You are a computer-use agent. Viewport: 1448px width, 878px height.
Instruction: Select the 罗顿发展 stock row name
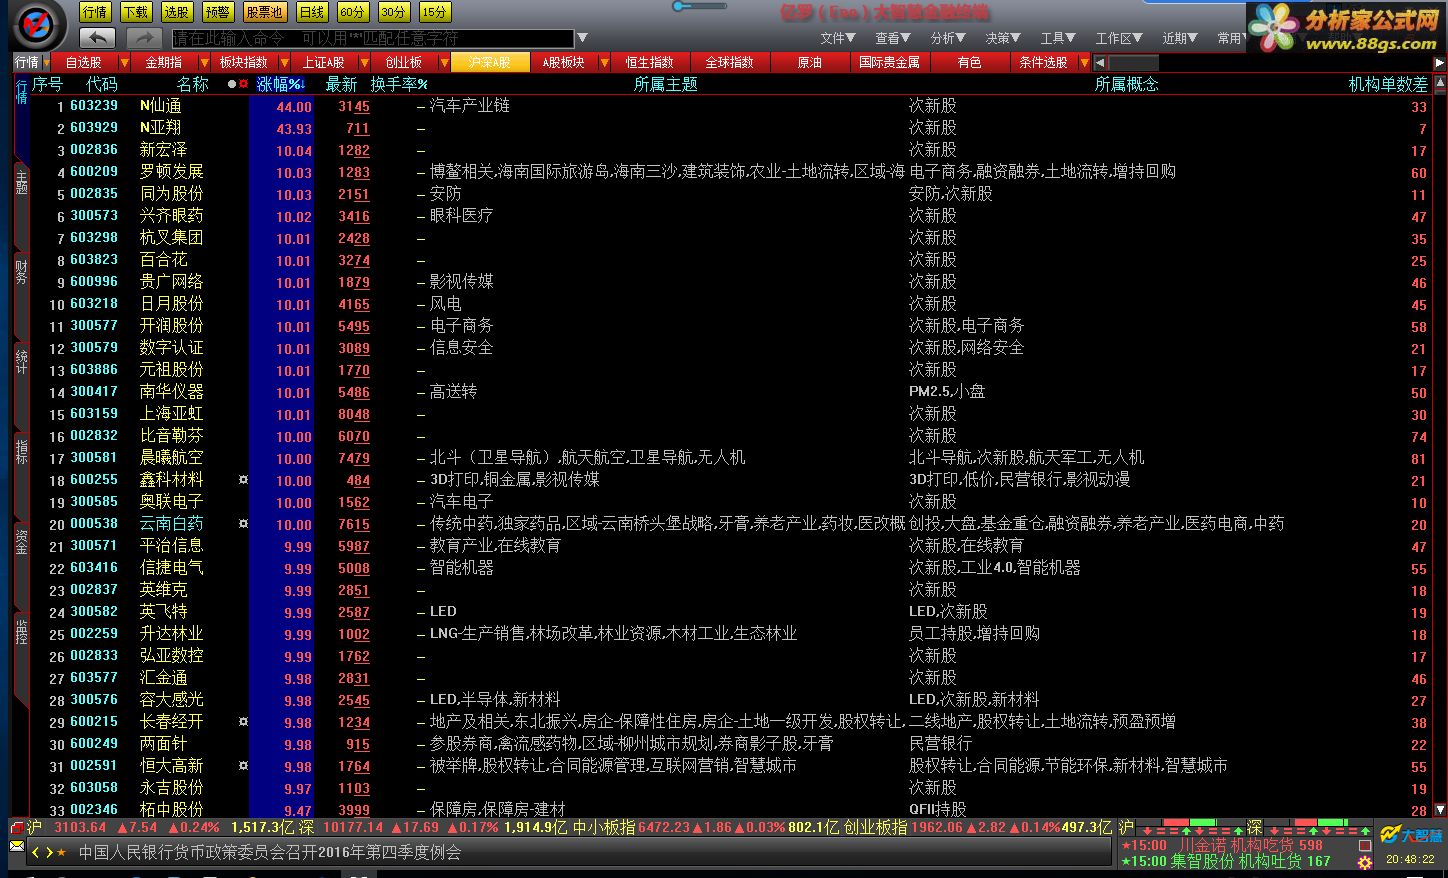tap(171, 172)
